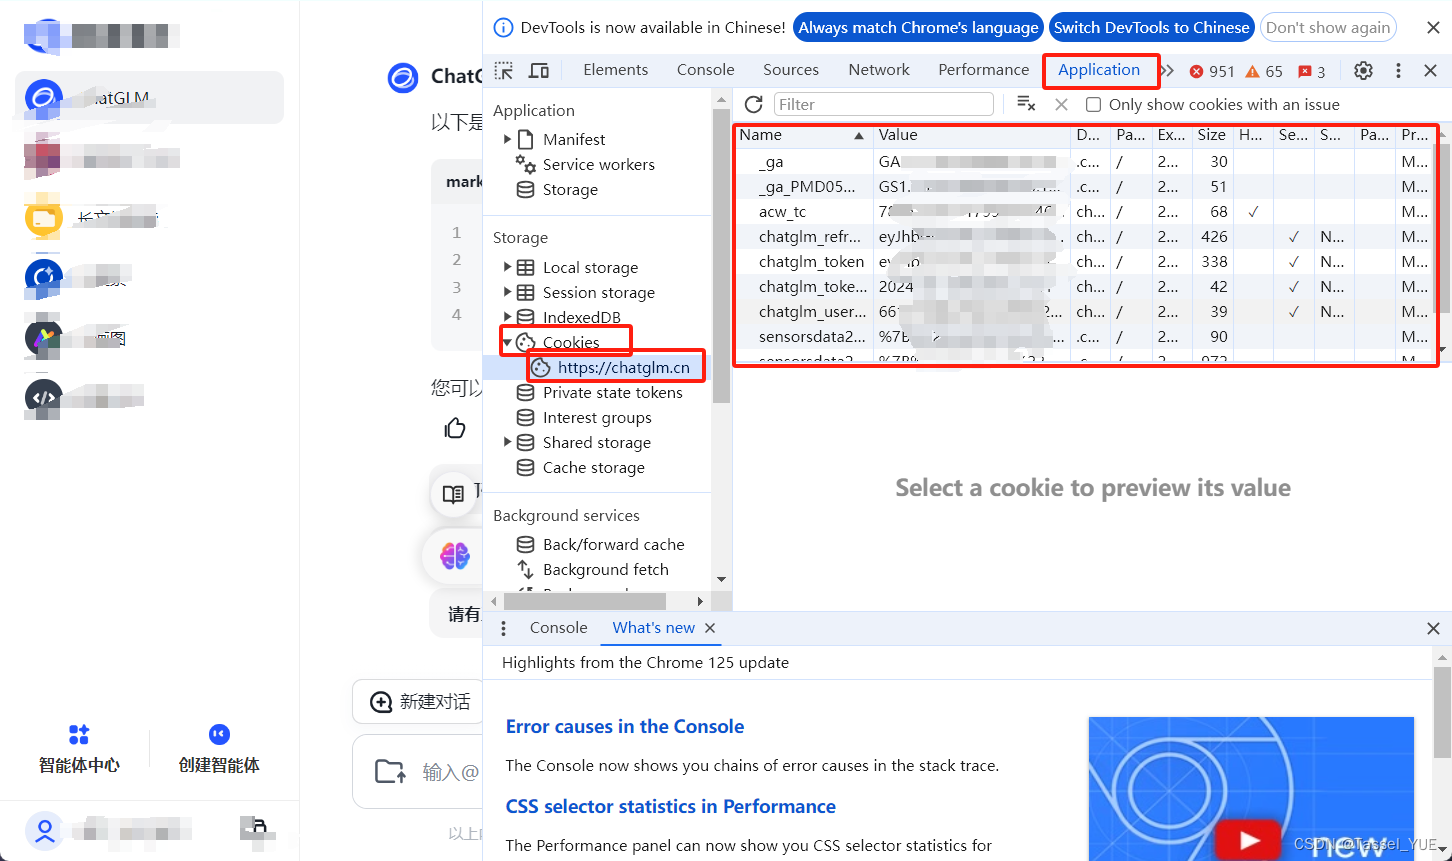The height and width of the screenshot is (861, 1452).
Task: Show more DevTools tabs chevron
Action: point(1167,70)
